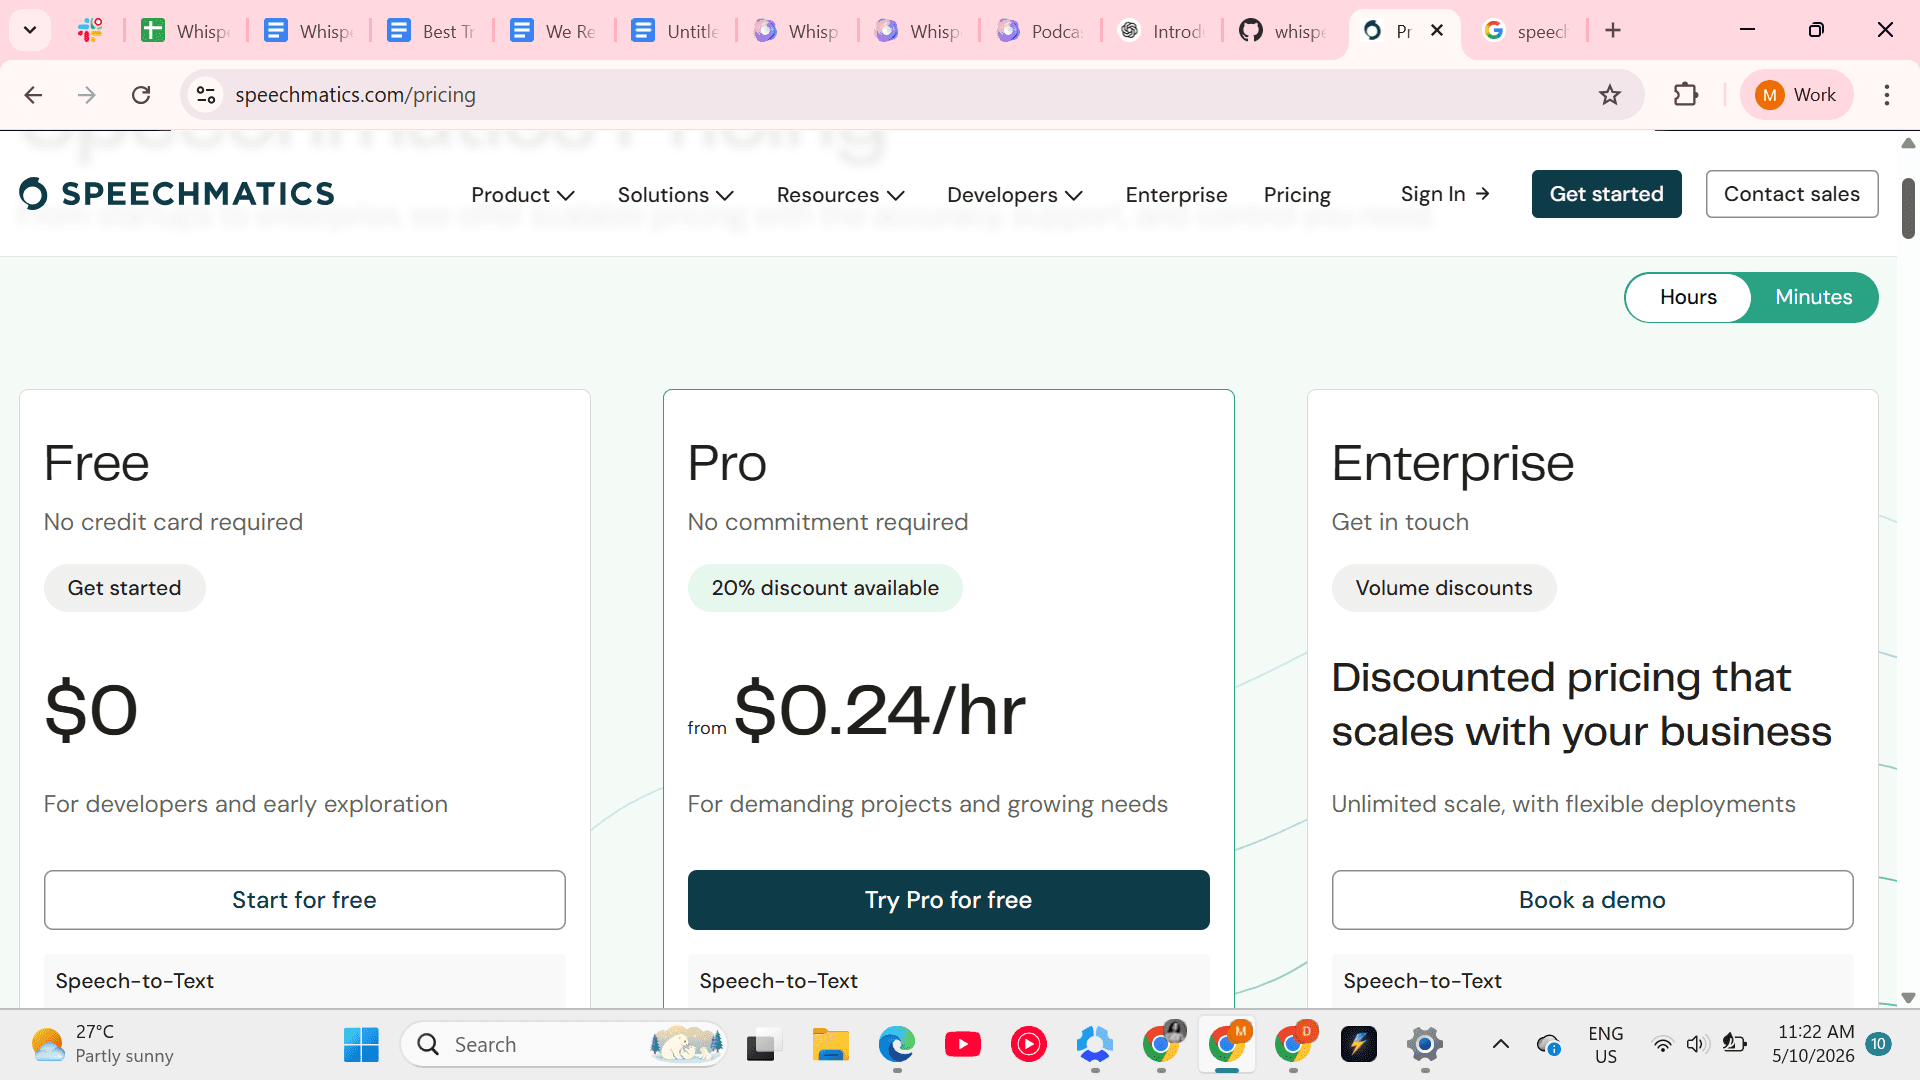
Task: Close the current pricing tab
Action: tap(1437, 30)
